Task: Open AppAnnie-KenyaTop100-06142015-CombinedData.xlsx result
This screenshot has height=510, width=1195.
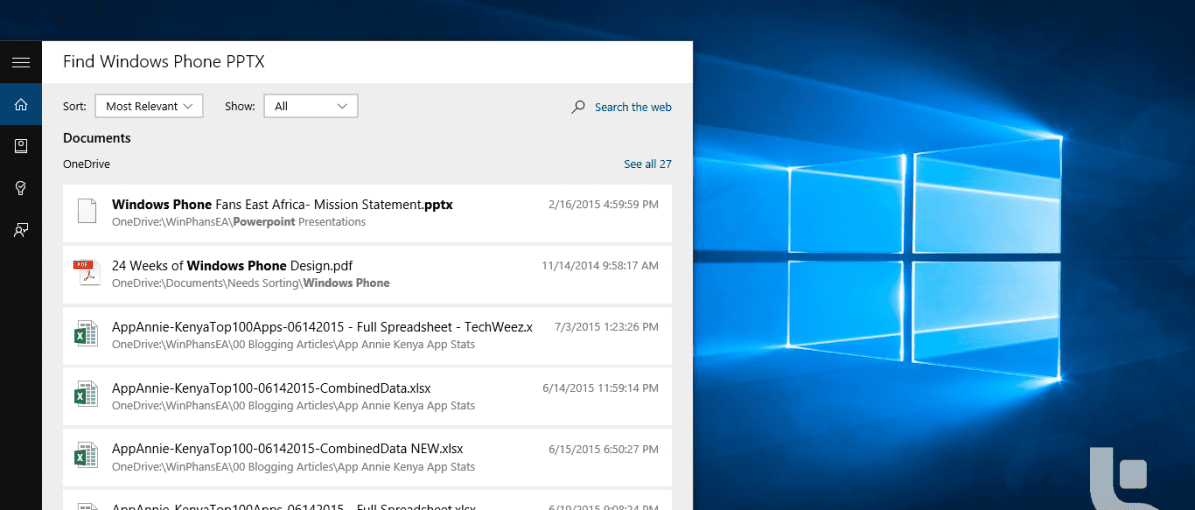Action: coord(367,396)
